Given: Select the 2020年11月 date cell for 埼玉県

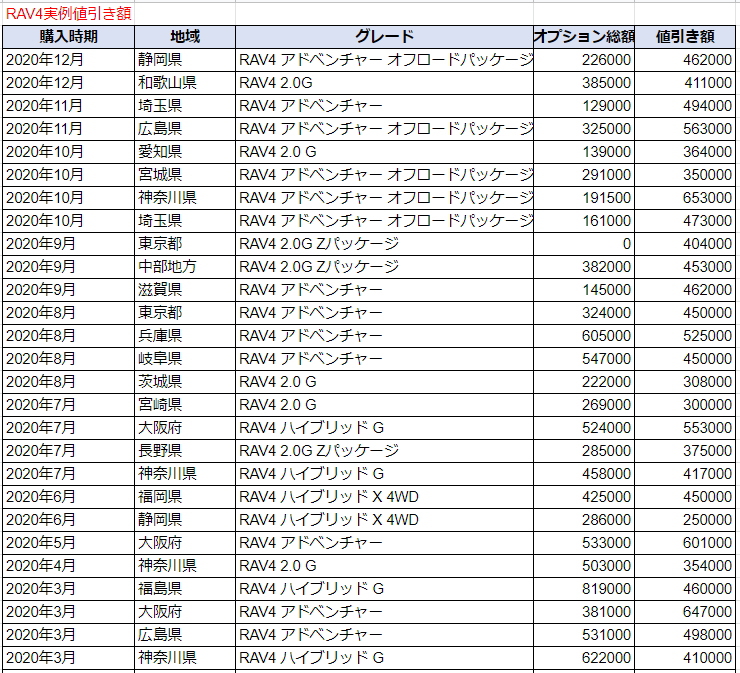Looking at the screenshot, I should pyautogui.click(x=68, y=106).
